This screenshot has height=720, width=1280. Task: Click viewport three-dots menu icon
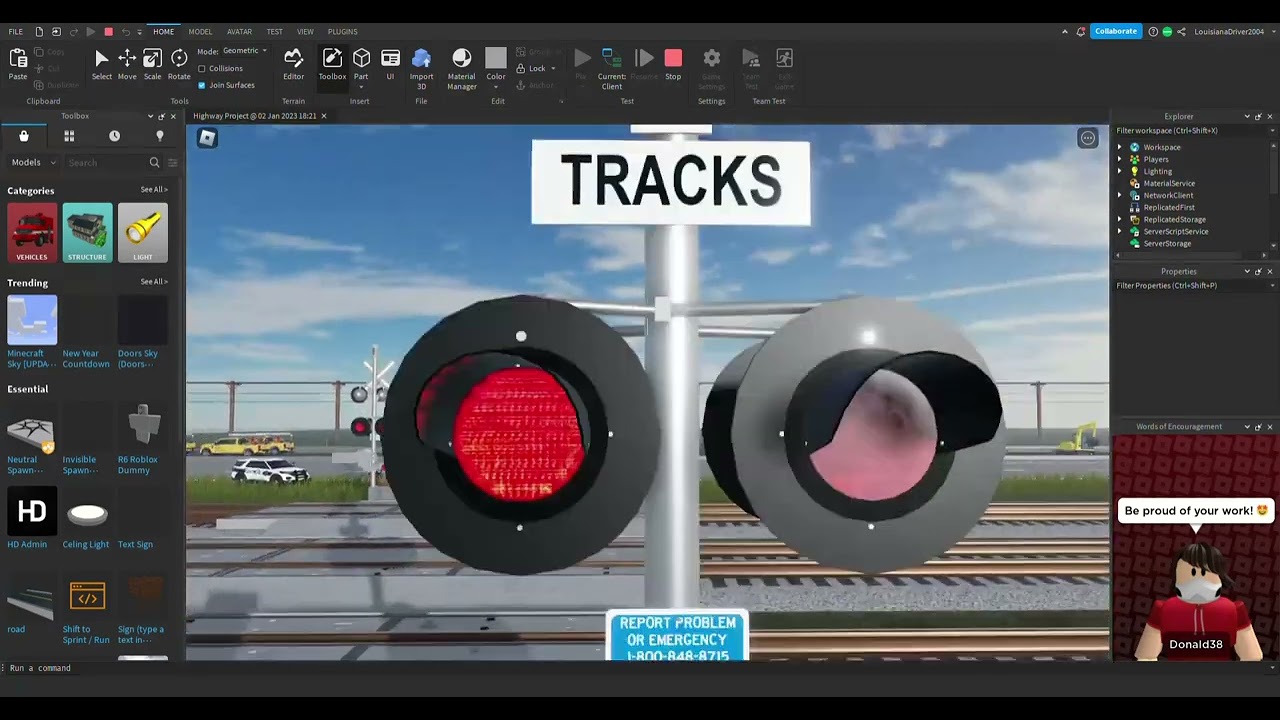tap(1088, 138)
